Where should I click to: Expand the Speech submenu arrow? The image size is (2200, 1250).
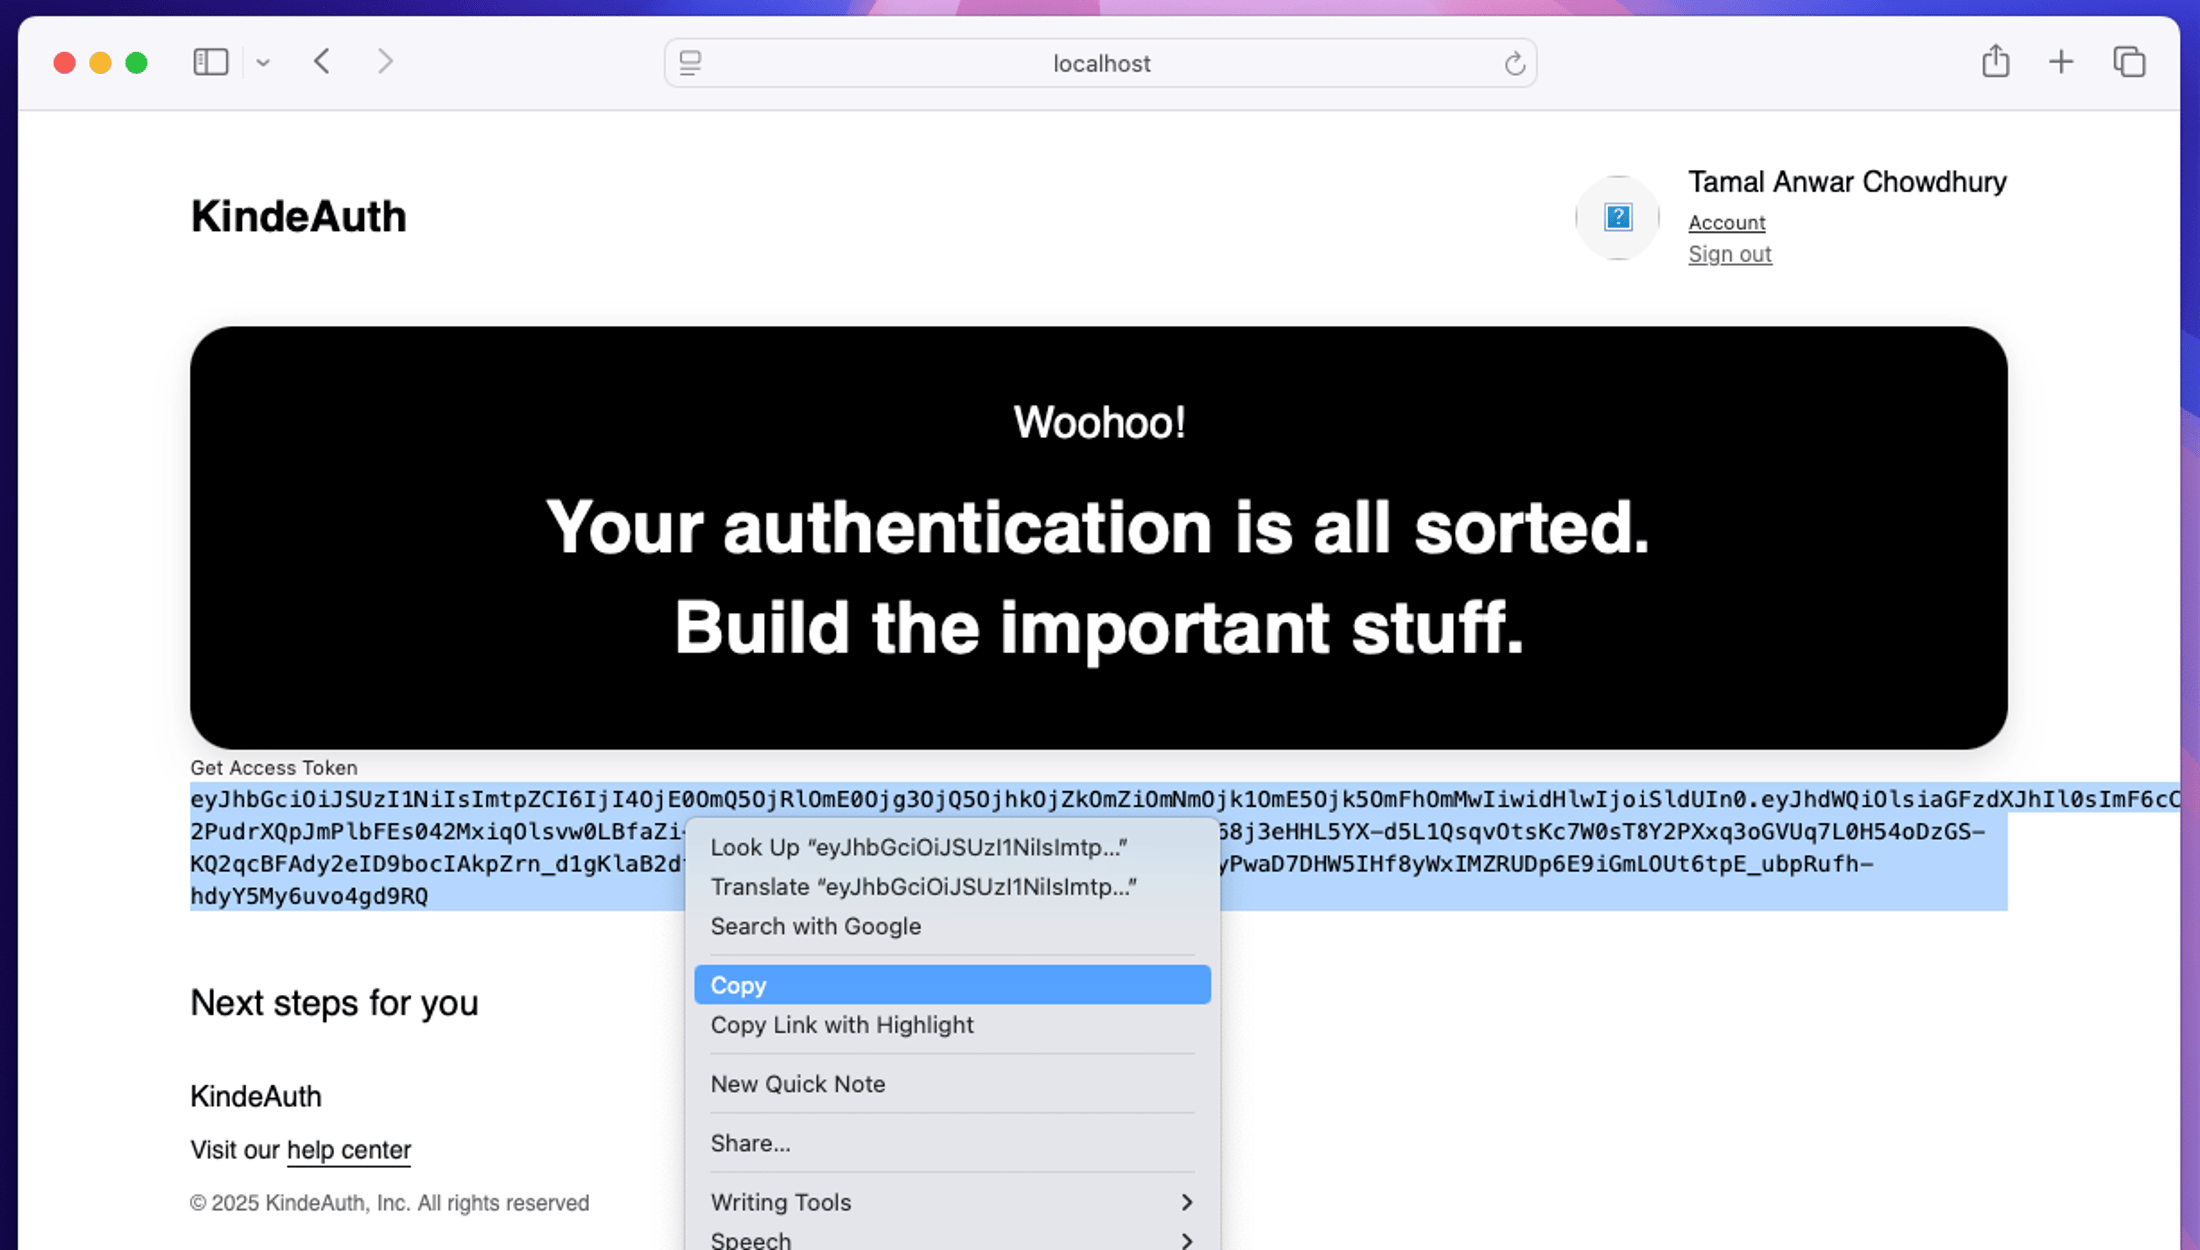coord(1186,1240)
